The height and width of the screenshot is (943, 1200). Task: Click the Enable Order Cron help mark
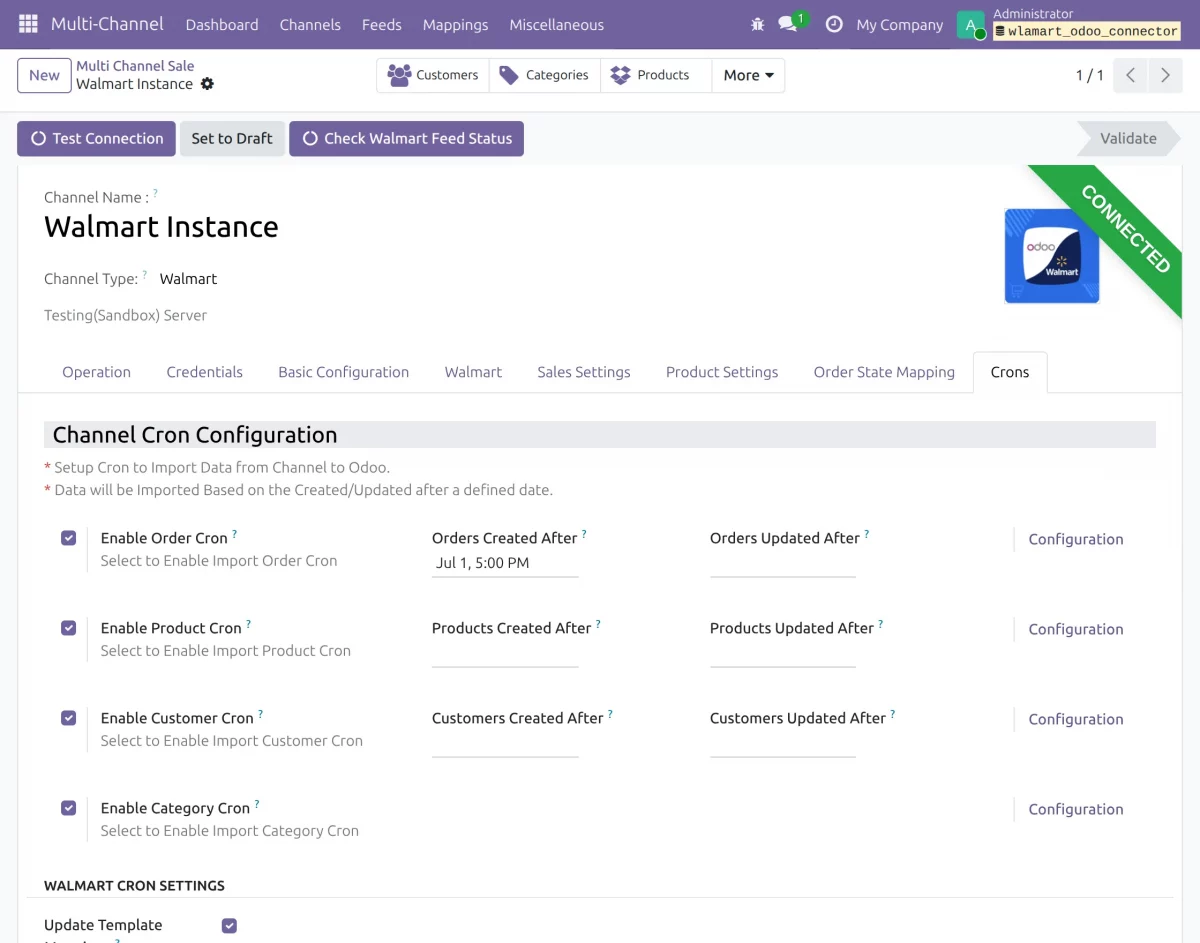point(235,534)
